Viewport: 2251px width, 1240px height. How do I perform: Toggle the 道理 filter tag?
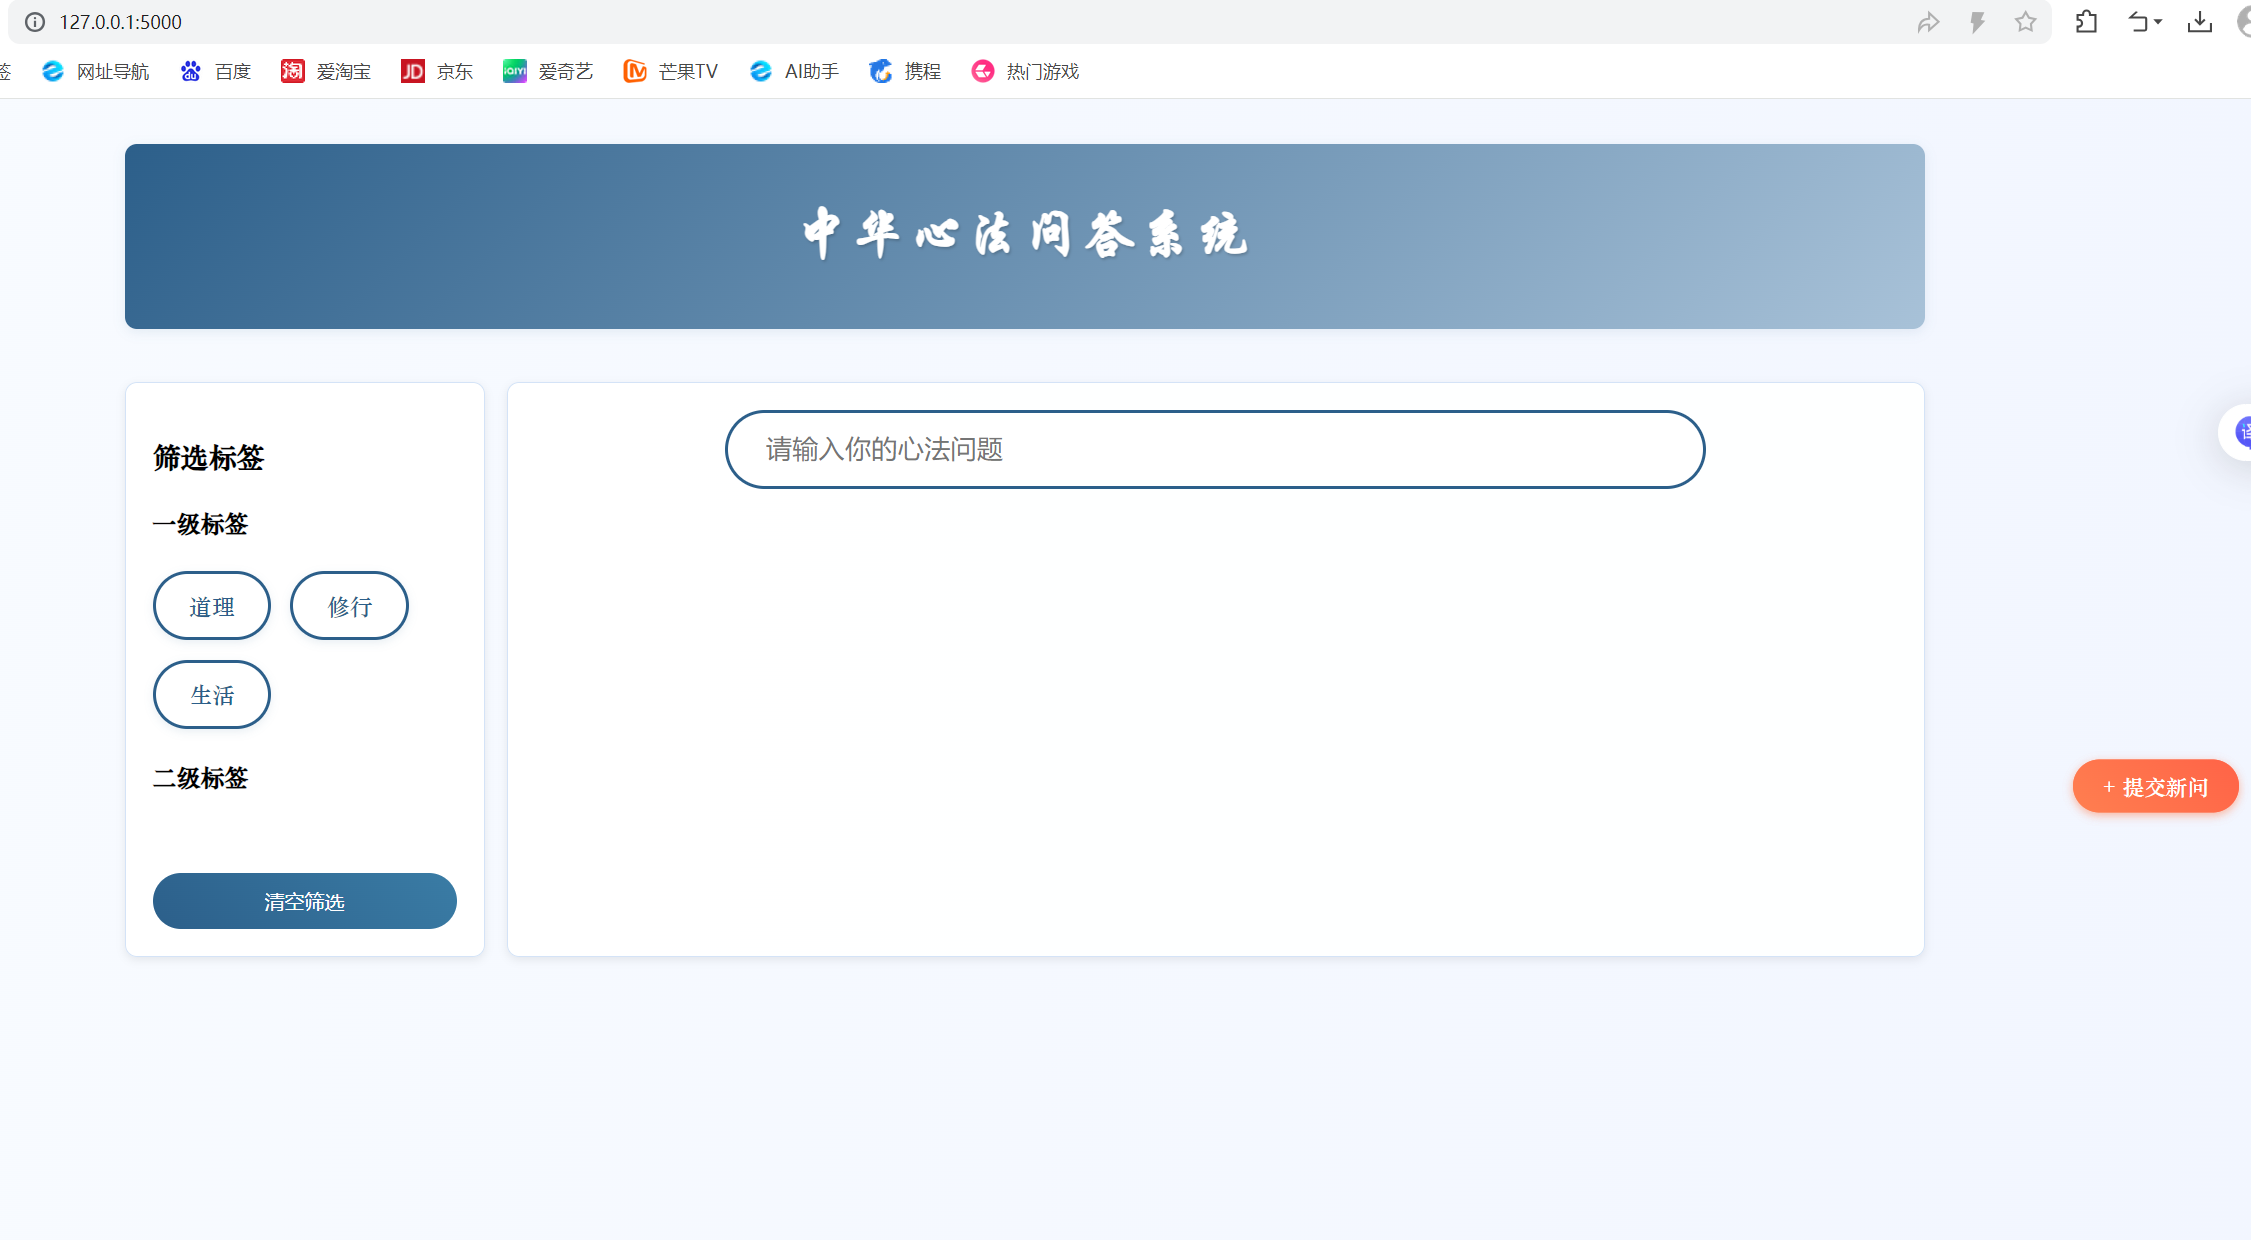[212, 606]
